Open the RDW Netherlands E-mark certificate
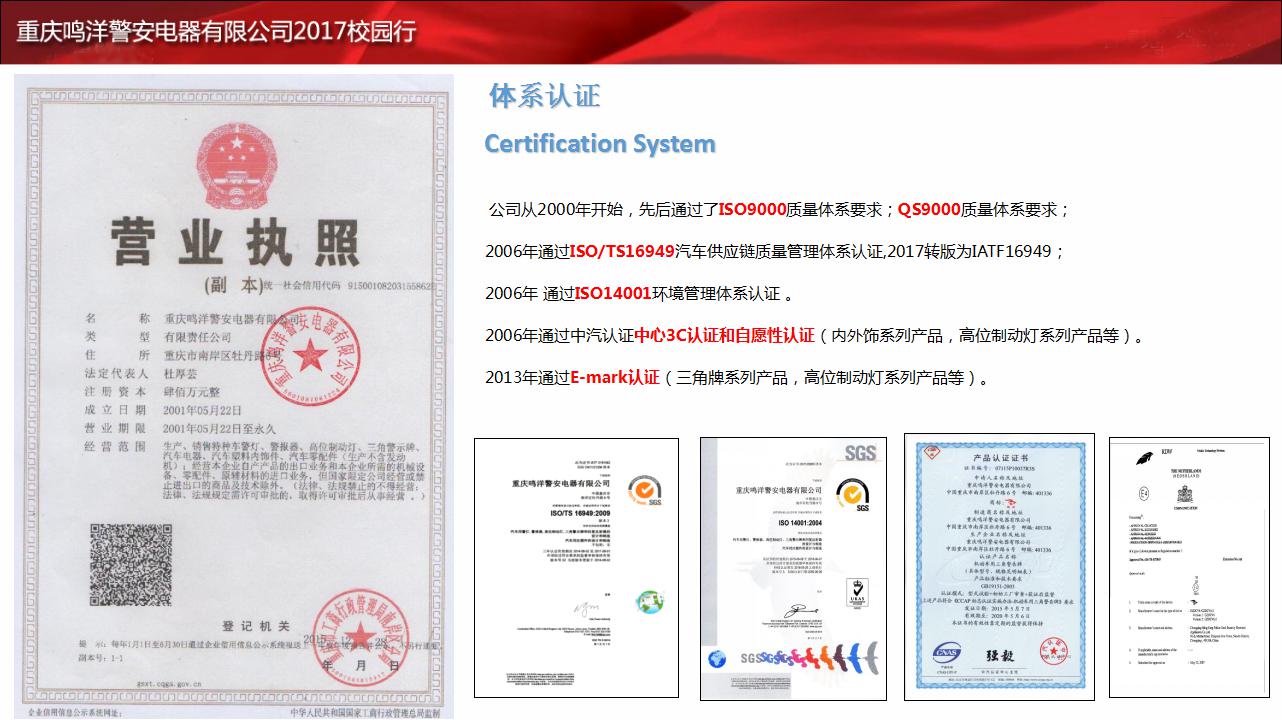 [x=1188, y=566]
